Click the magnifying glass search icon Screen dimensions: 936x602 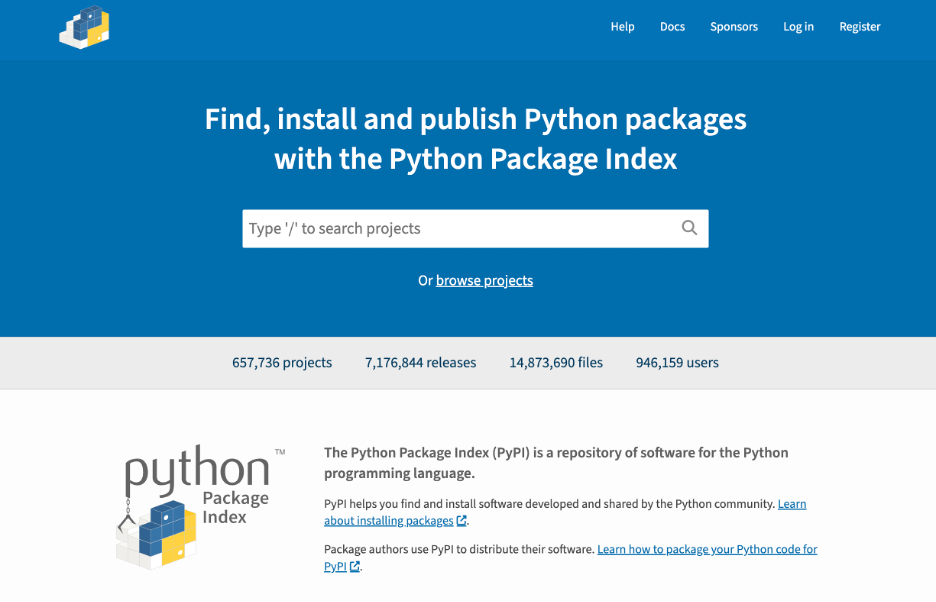(689, 228)
